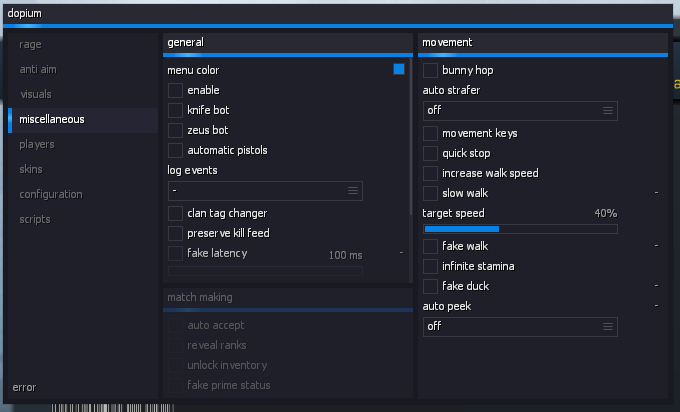Click the general section header
Viewport: 680px width, 412px height.
coord(186,43)
